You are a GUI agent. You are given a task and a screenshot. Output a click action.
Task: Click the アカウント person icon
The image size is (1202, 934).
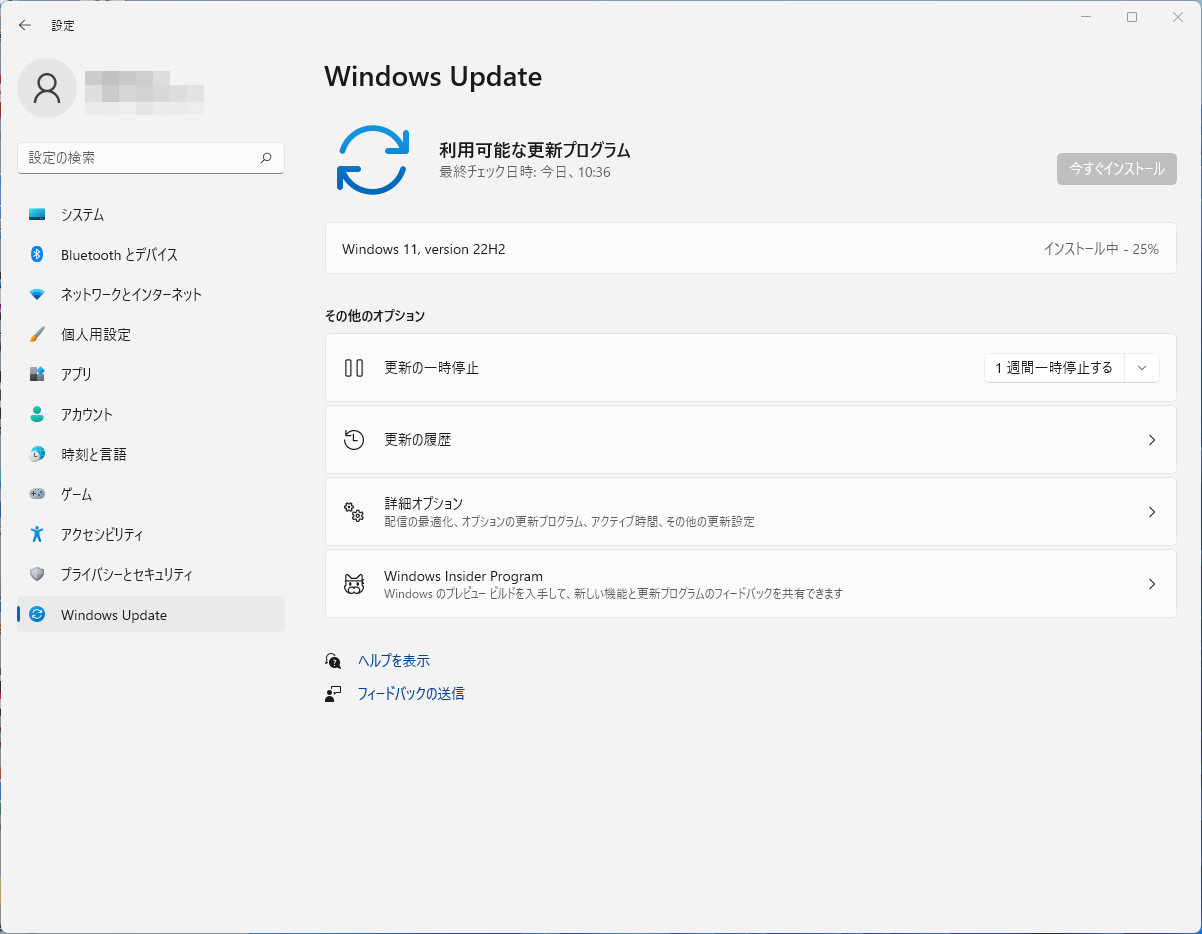[x=37, y=414]
